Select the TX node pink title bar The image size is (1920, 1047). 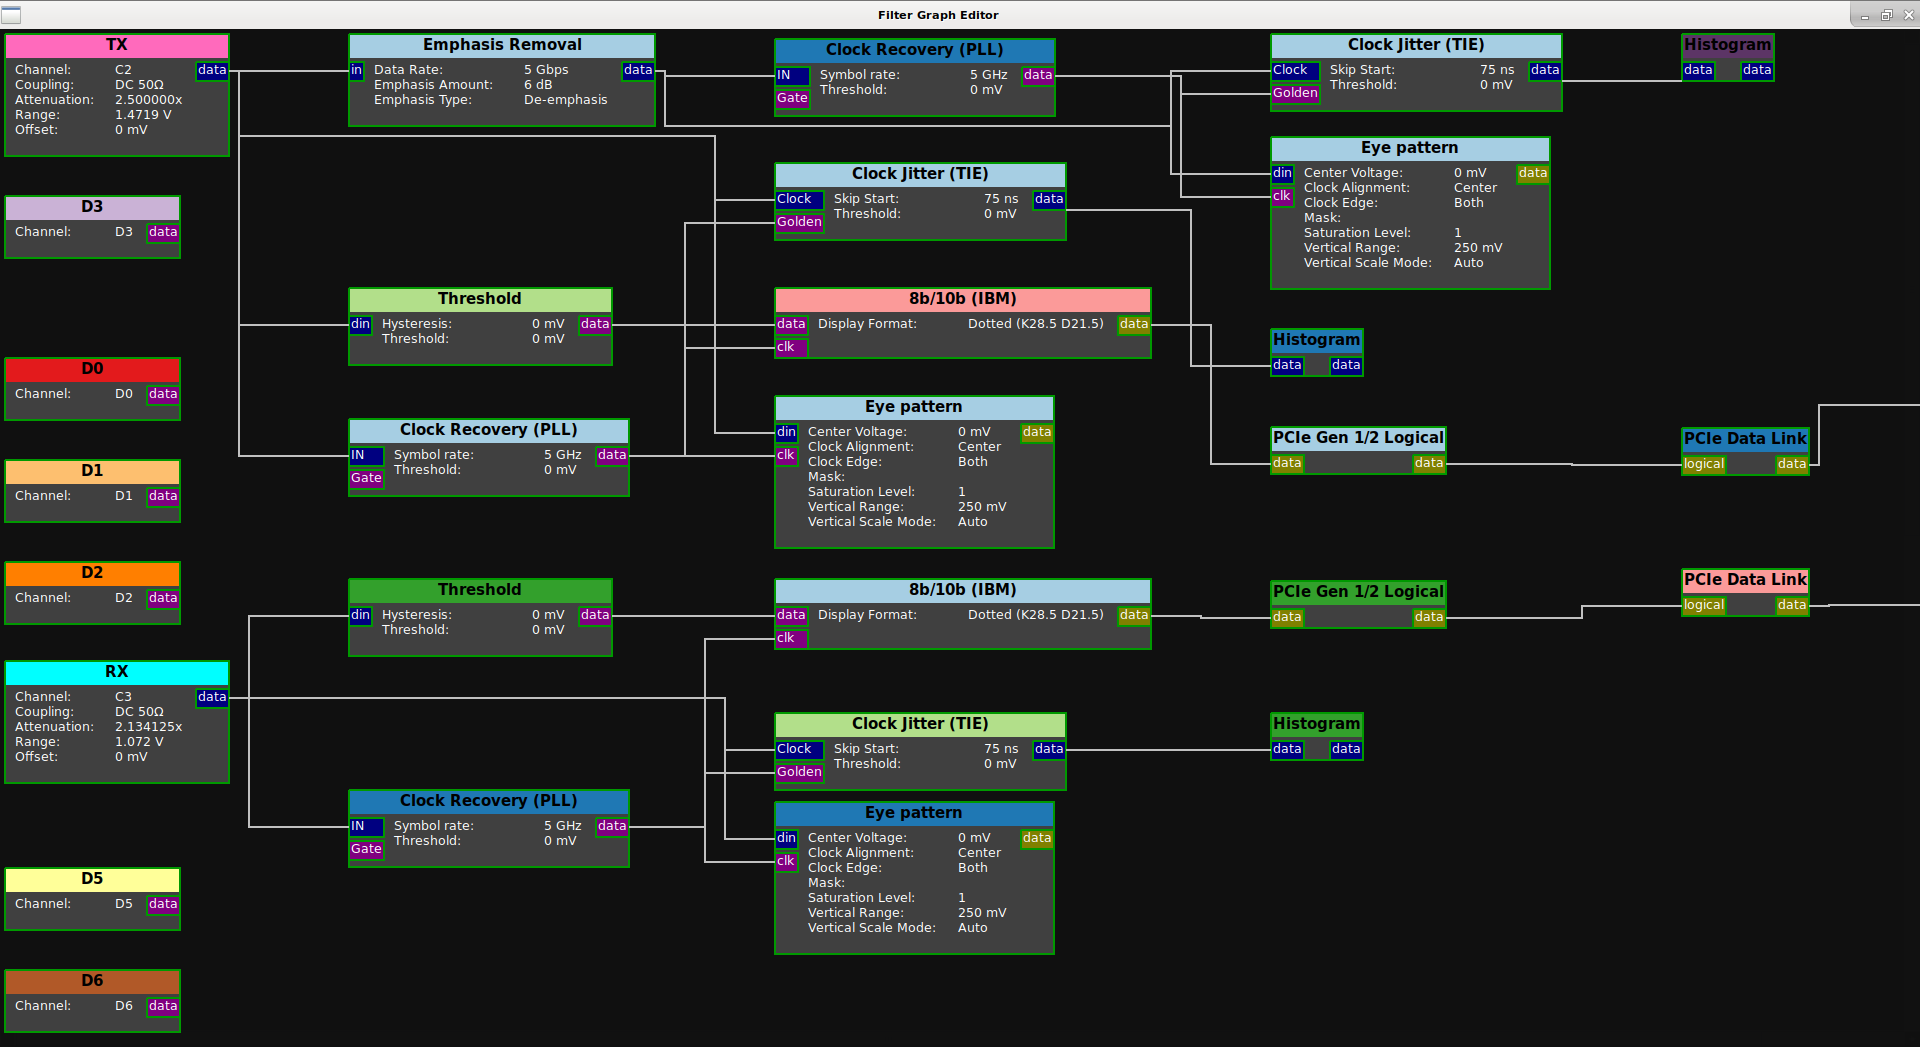(117, 45)
